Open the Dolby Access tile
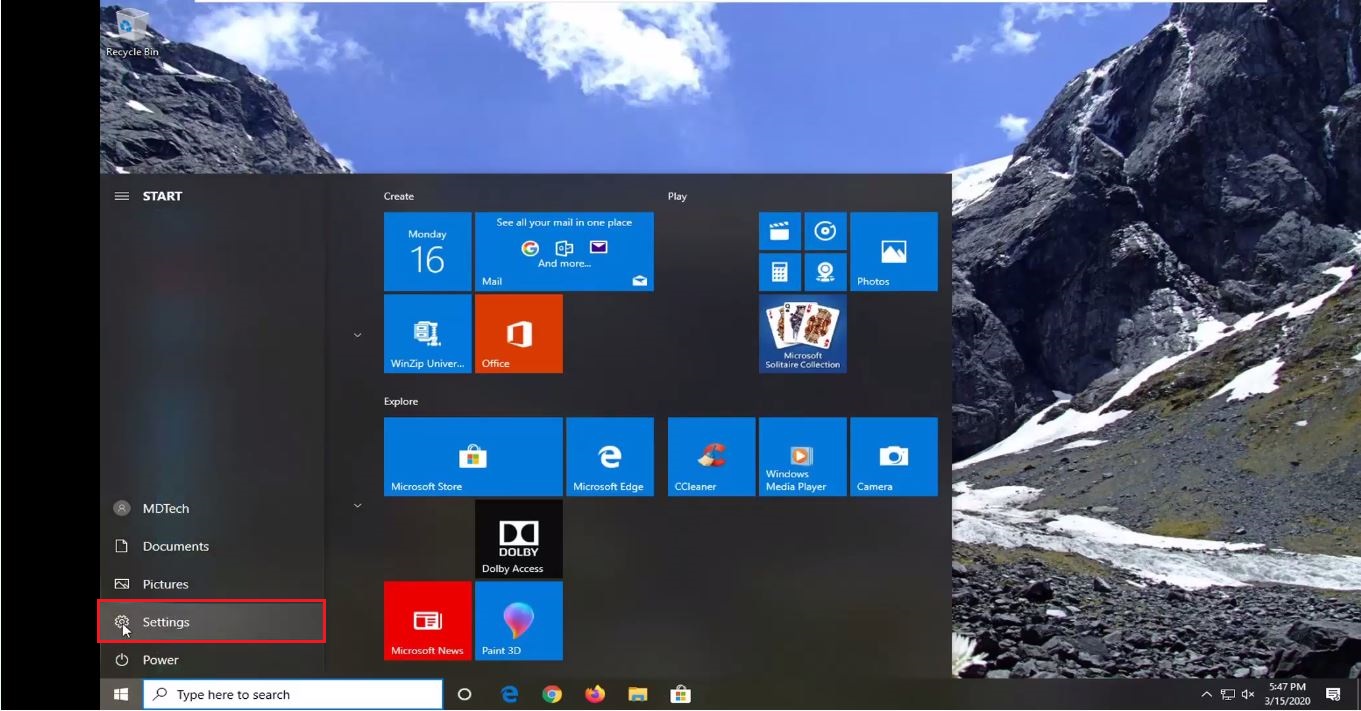Viewport: 1361px width, 711px height. pos(518,539)
